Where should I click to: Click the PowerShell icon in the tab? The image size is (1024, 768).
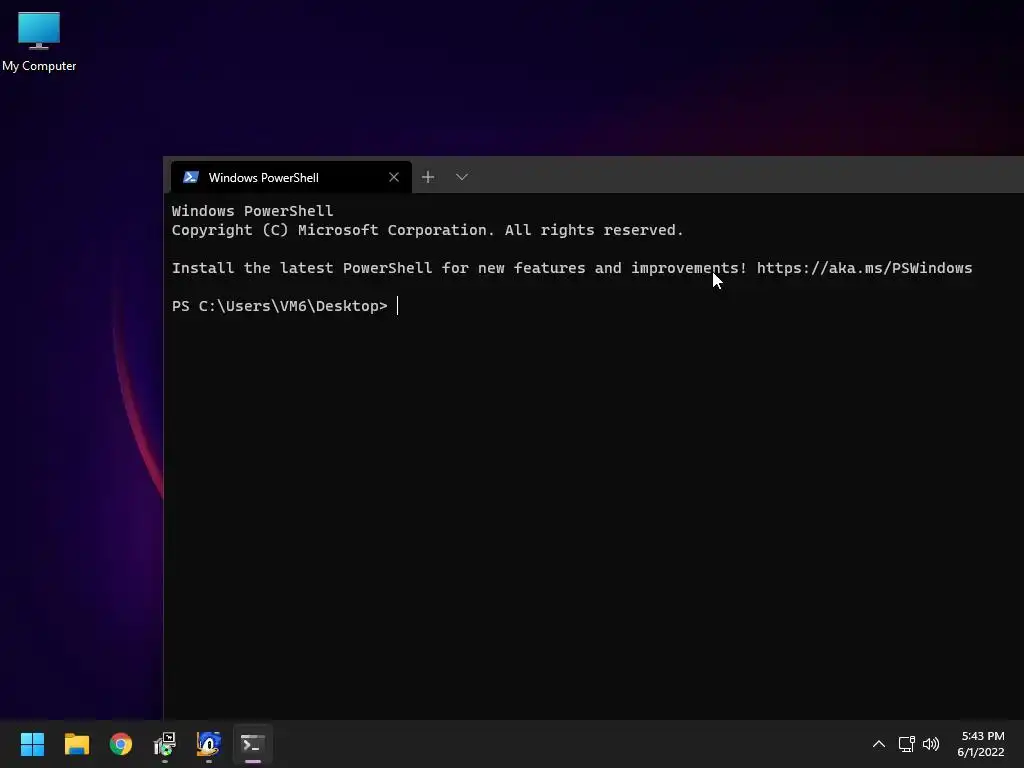click(x=191, y=177)
